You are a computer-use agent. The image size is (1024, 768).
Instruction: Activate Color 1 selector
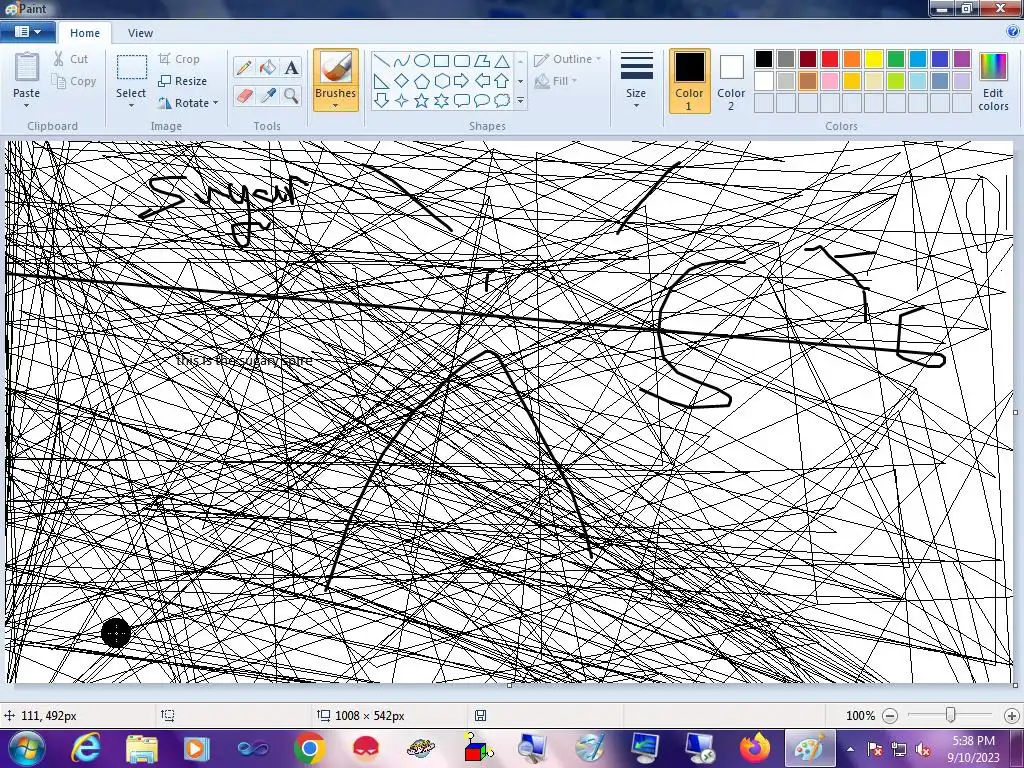coord(689,81)
